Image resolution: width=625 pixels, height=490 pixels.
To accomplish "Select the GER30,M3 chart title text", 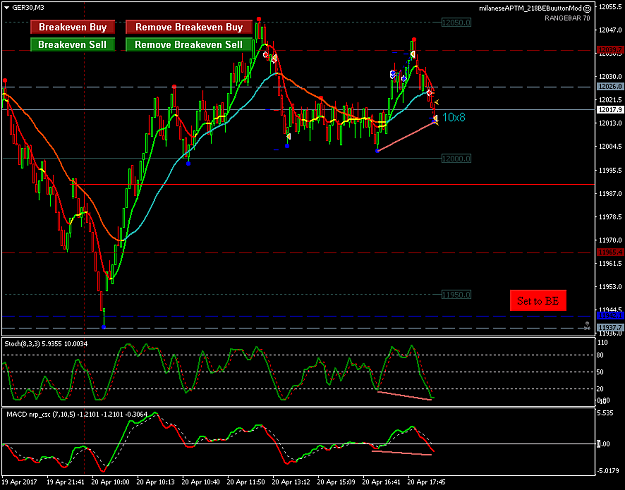I will 28,8.
